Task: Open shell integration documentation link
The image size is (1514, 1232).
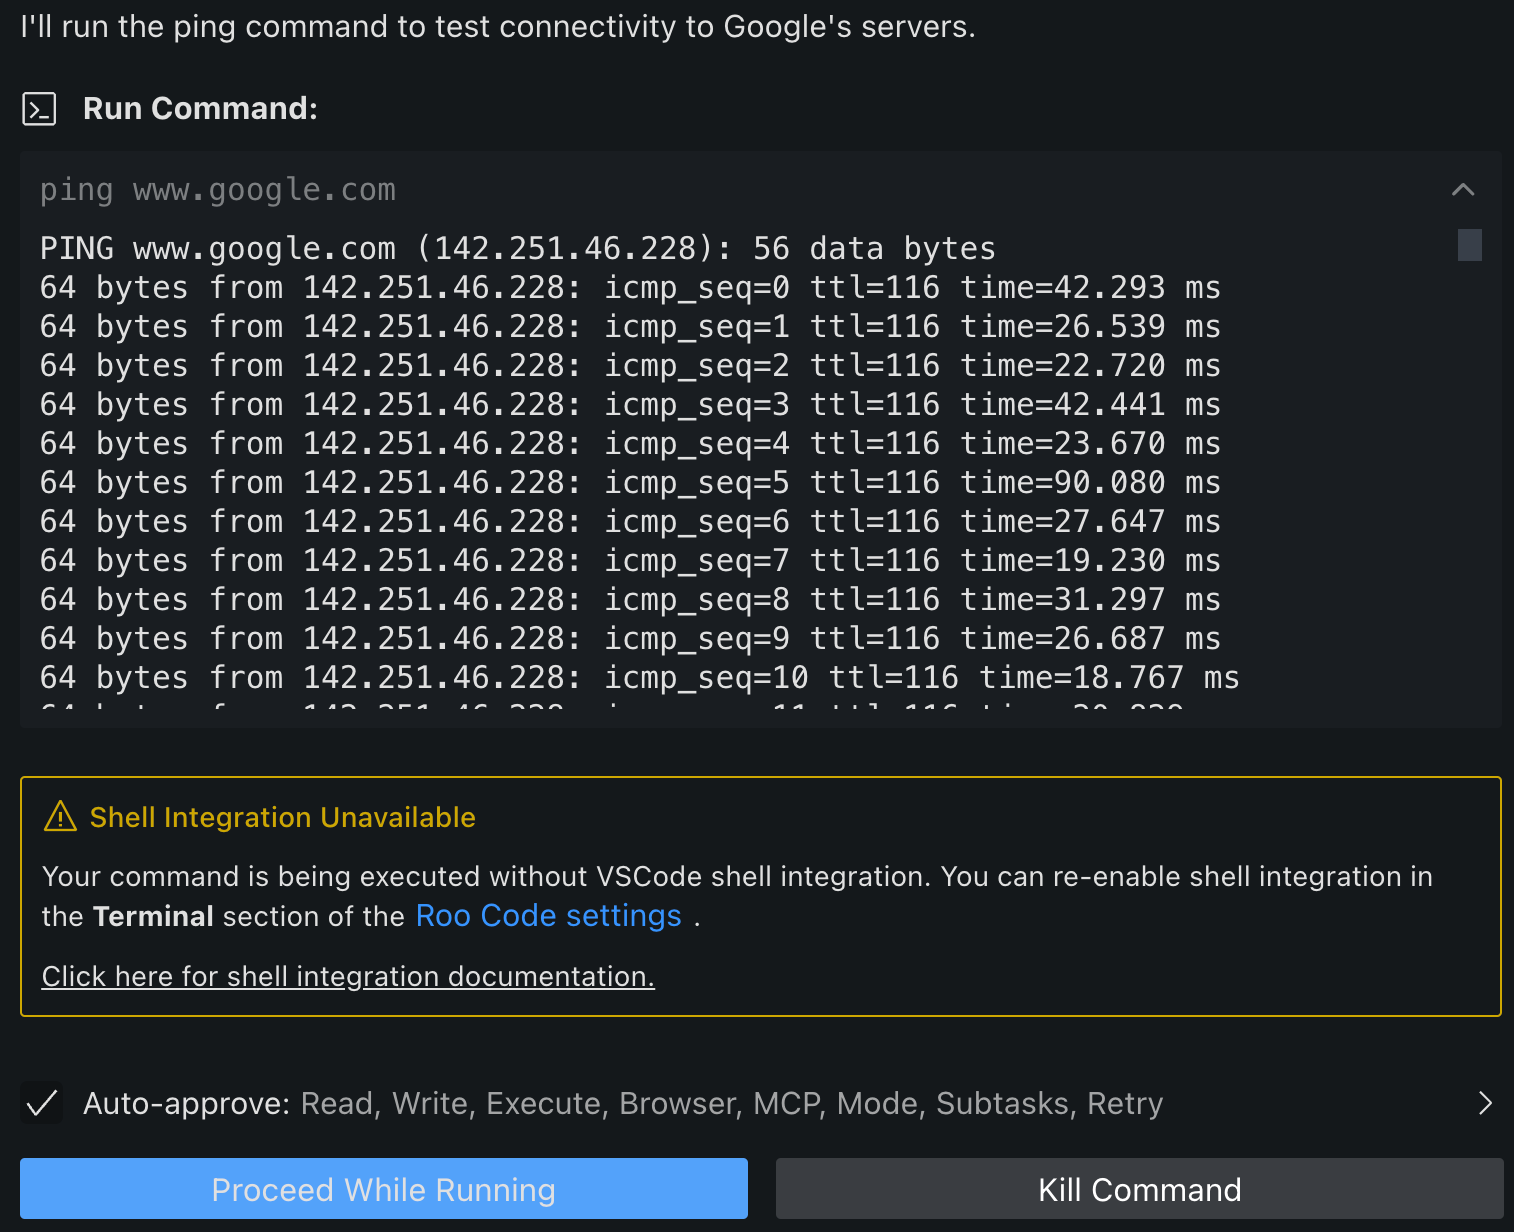Action: [348, 976]
